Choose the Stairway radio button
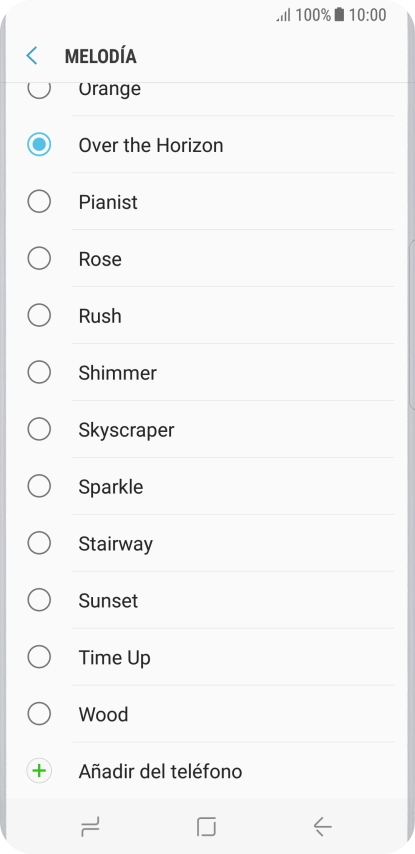The width and height of the screenshot is (415, 854). tap(39, 543)
